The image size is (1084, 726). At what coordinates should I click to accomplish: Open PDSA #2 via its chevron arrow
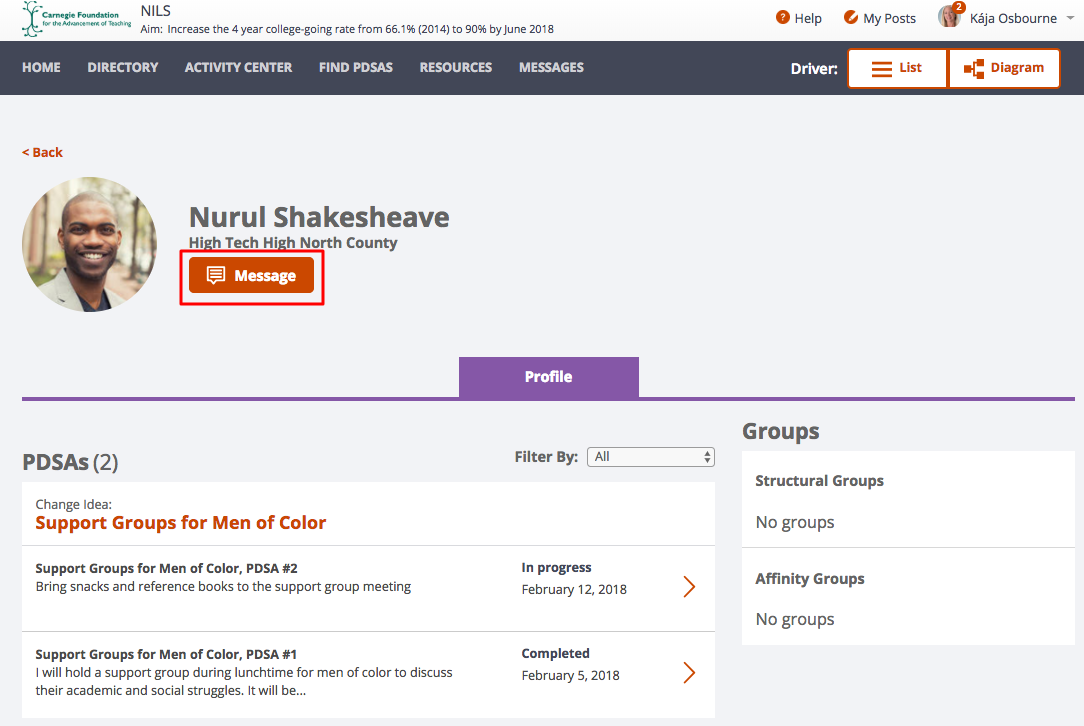coord(689,586)
